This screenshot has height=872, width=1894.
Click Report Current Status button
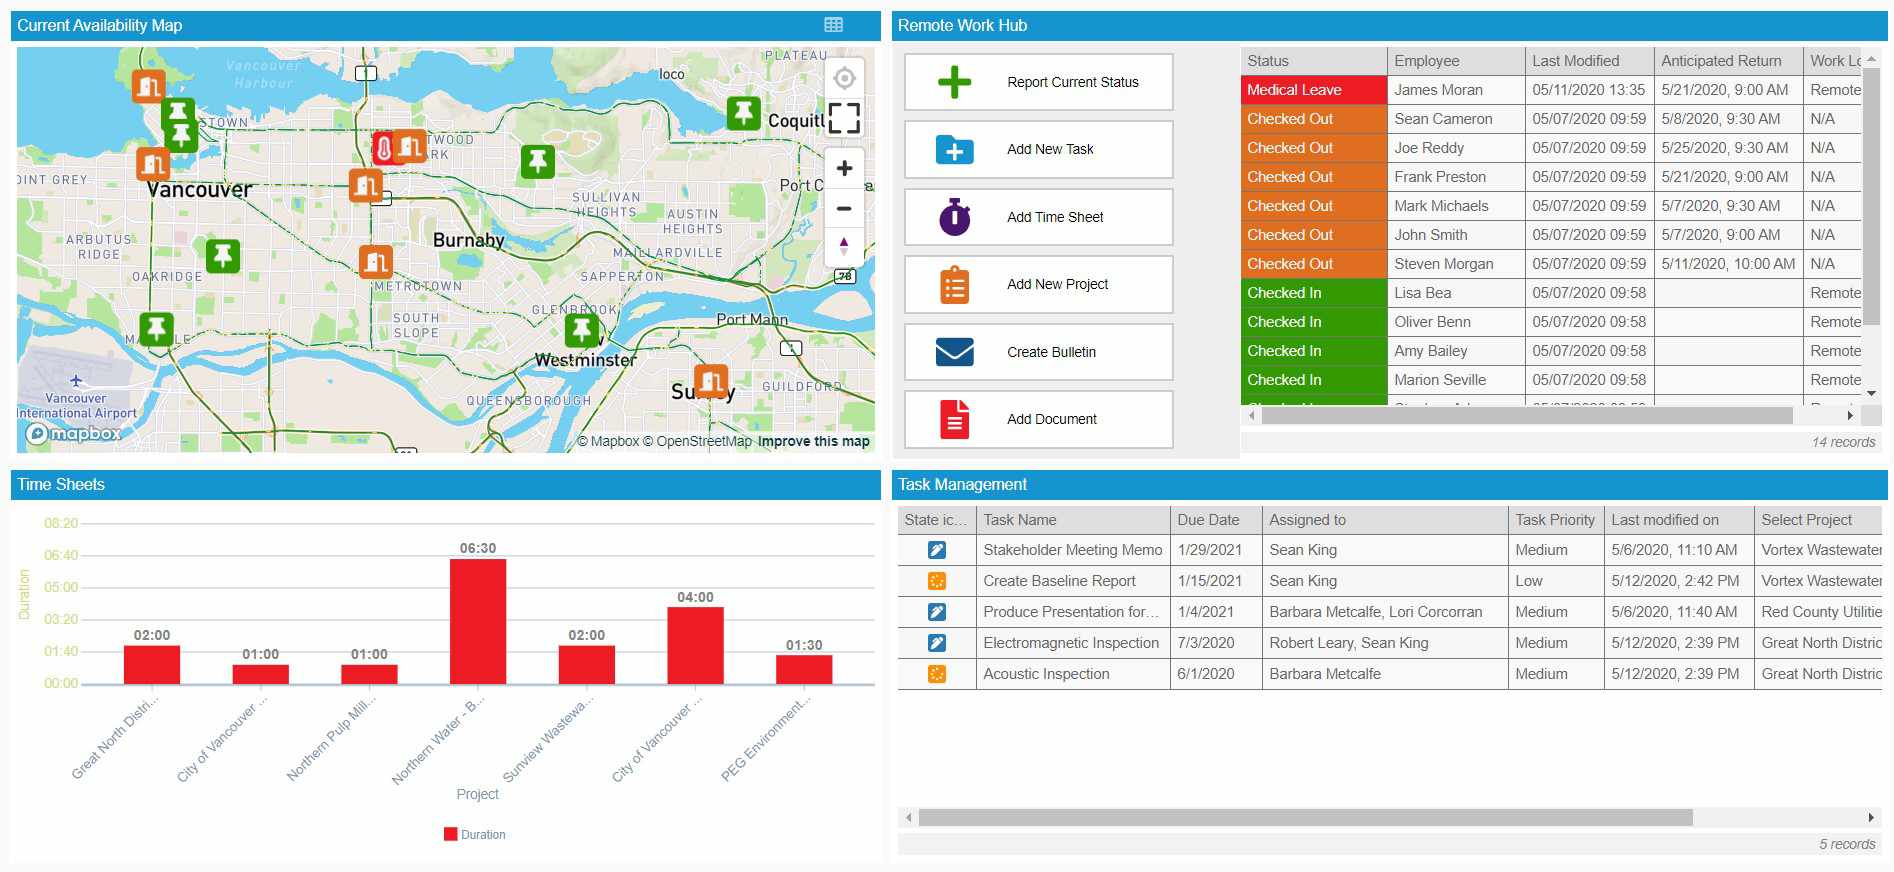coord(1038,82)
